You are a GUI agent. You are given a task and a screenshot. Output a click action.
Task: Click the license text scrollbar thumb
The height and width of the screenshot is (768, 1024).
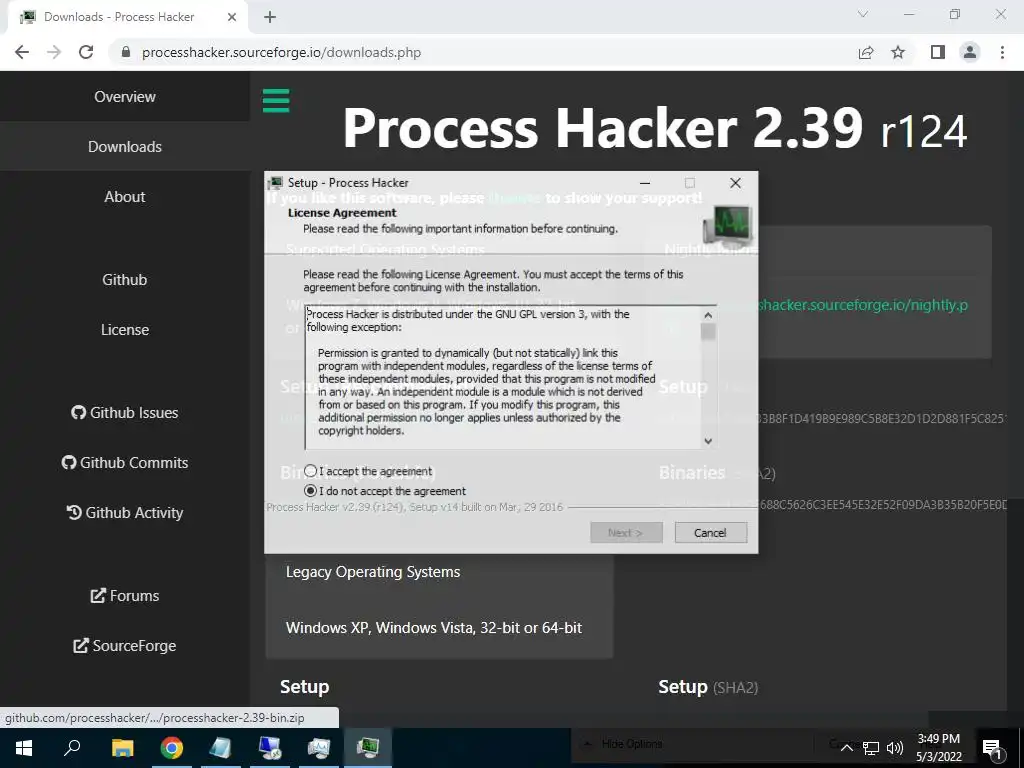pos(708,332)
